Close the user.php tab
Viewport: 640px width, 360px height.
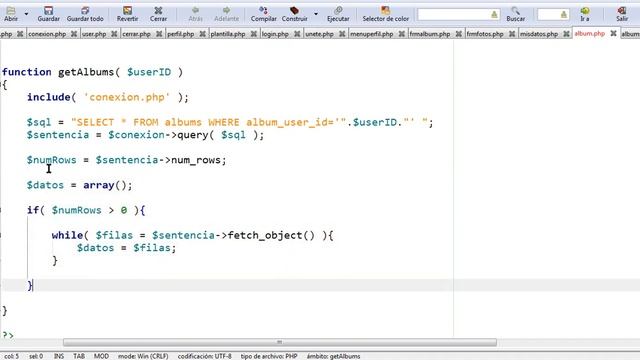click(114, 34)
